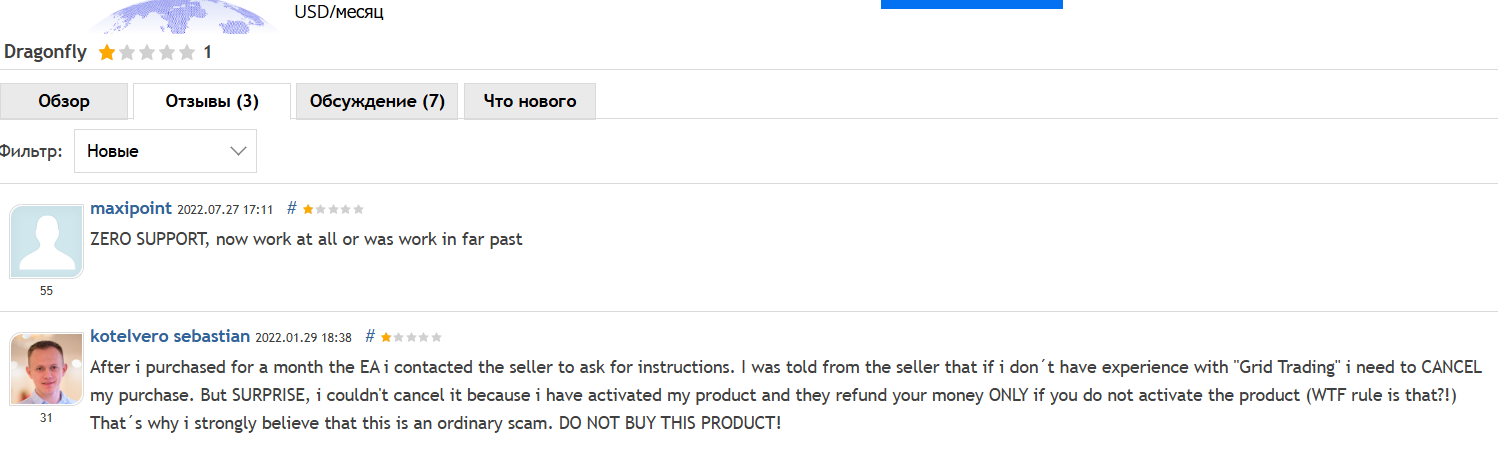Click maxipoint's default avatar icon
Image resolution: width=1498 pixels, height=460 pixels.
pyautogui.click(x=46, y=241)
